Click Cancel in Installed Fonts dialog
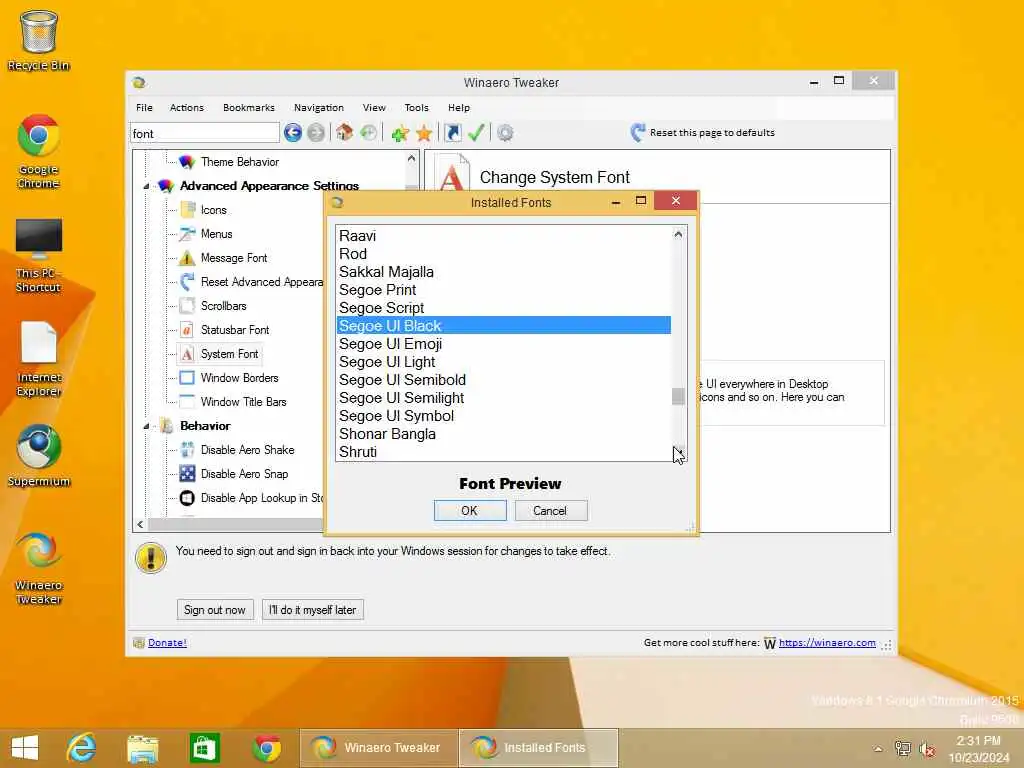1024x768 pixels. pyautogui.click(x=550, y=511)
